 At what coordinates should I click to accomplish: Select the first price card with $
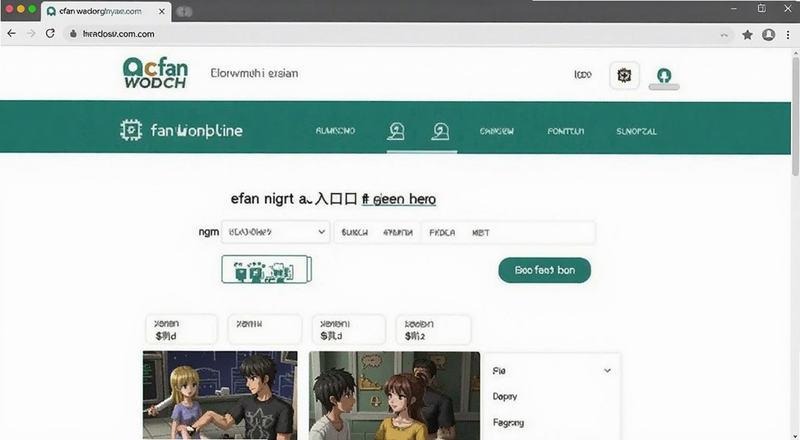182,329
